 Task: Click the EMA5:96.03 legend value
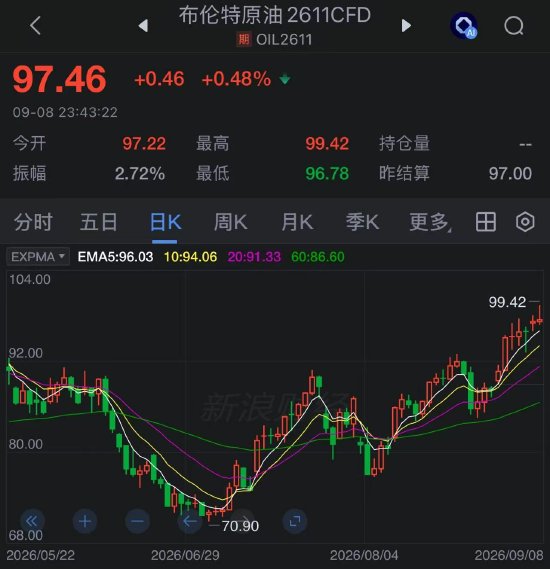[x=115, y=257]
